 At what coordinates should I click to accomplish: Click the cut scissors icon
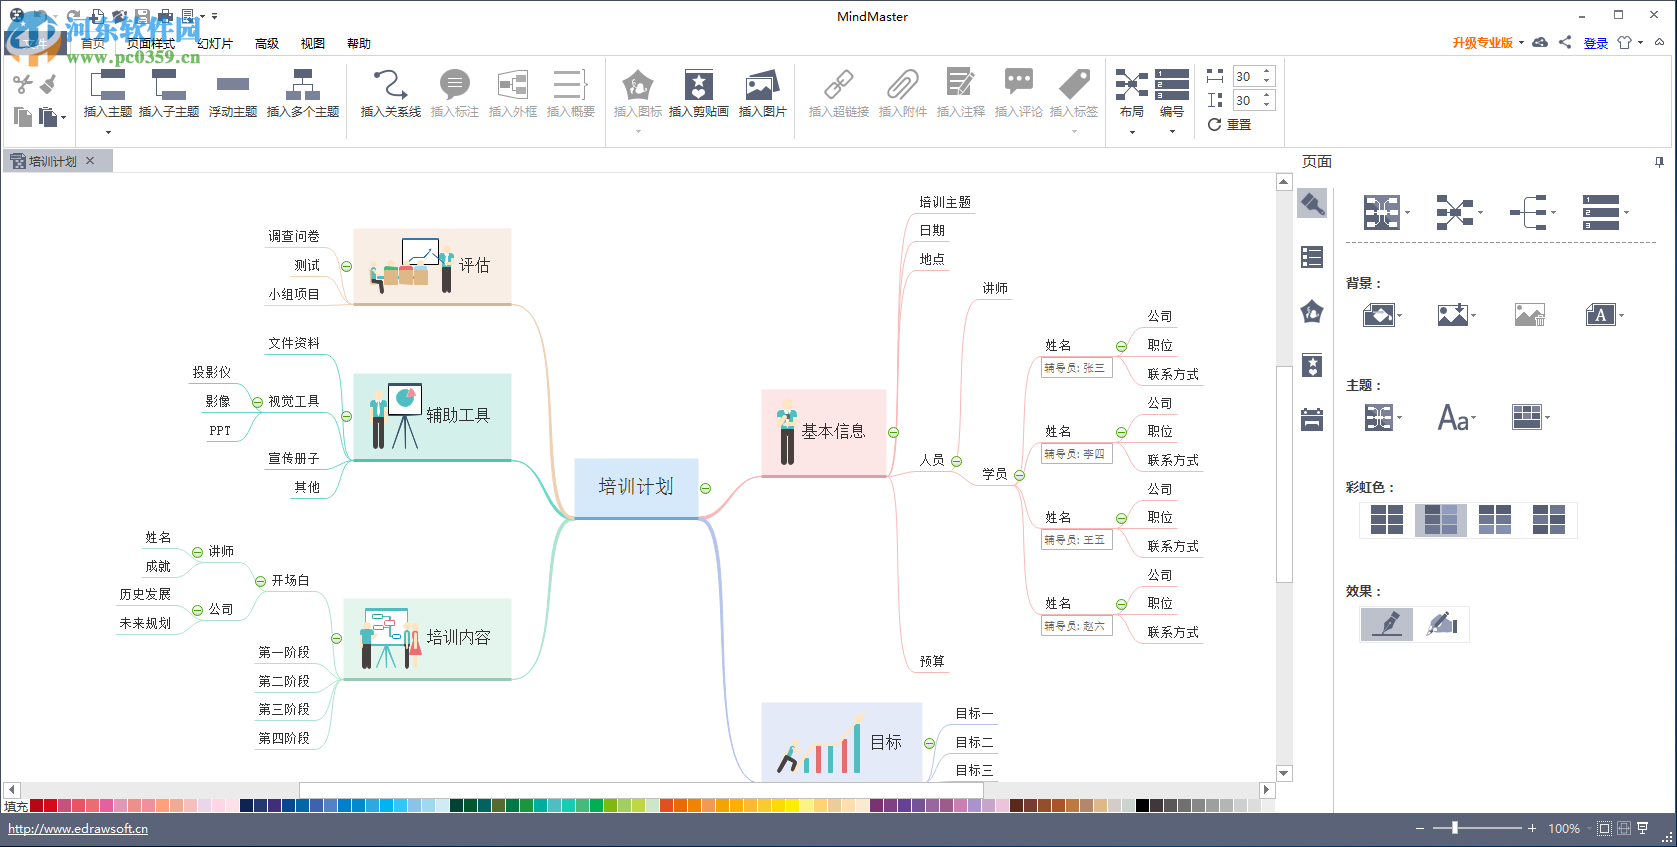tap(22, 85)
